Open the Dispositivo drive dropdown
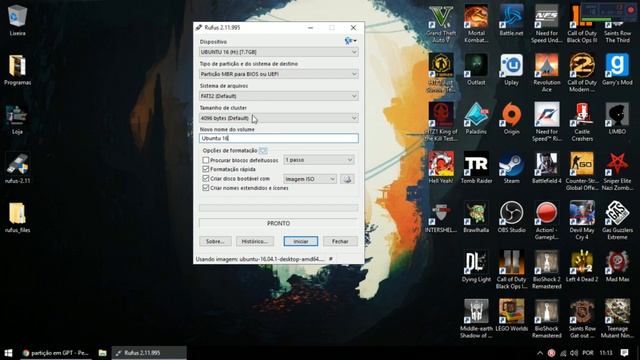Viewport: 640px width, 360px height. tap(279, 52)
